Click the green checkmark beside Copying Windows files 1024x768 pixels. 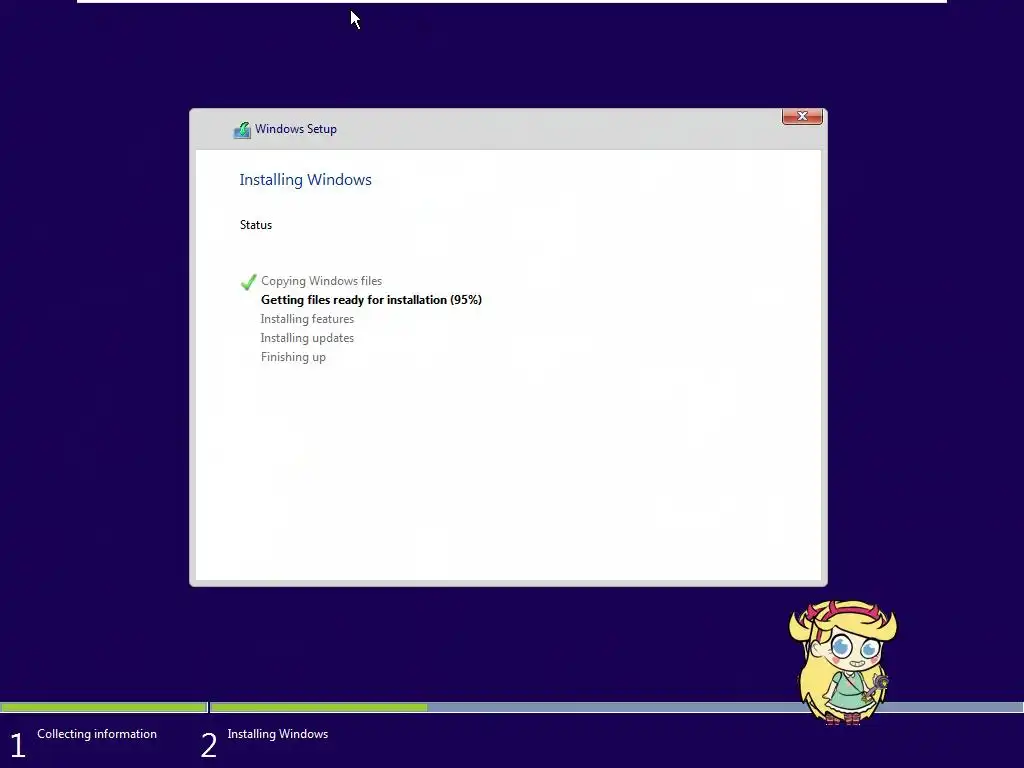pos(248,281)
